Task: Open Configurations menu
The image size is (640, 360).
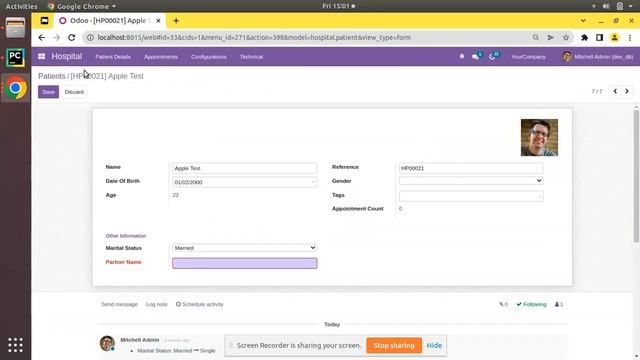Action: (209, 57)
